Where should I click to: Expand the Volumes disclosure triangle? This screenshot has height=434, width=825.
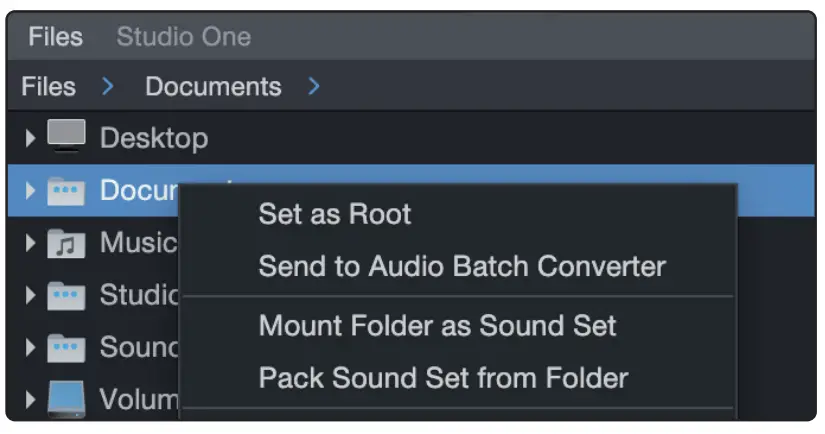[31, 401]
